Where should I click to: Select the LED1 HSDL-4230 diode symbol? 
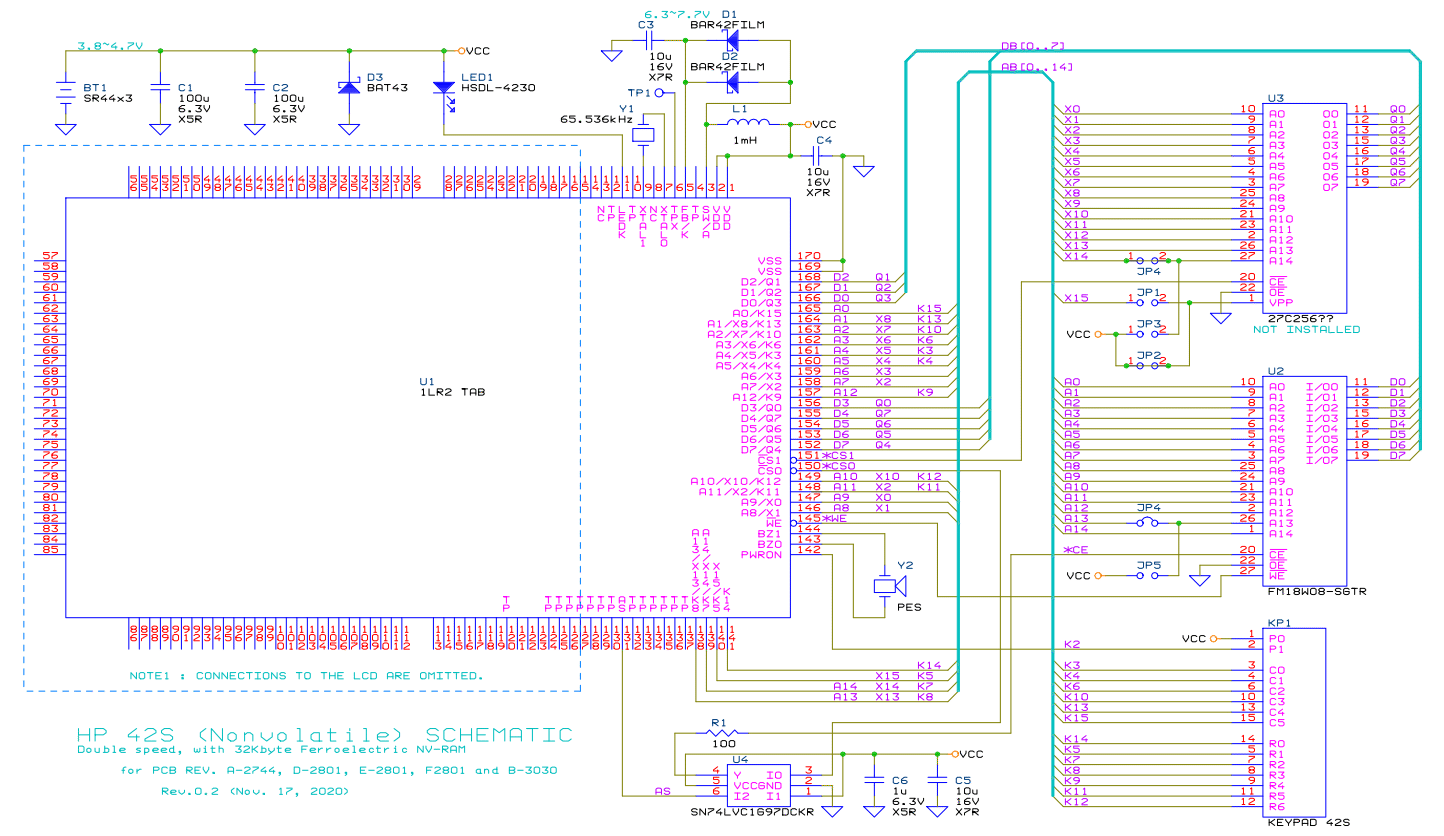(x=443, y=89)
